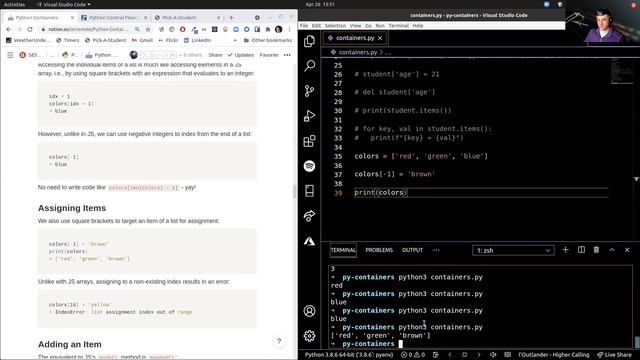Open the Extensions view
The height and width of the screenshot is (360, 640).
[x=309, y=141]
